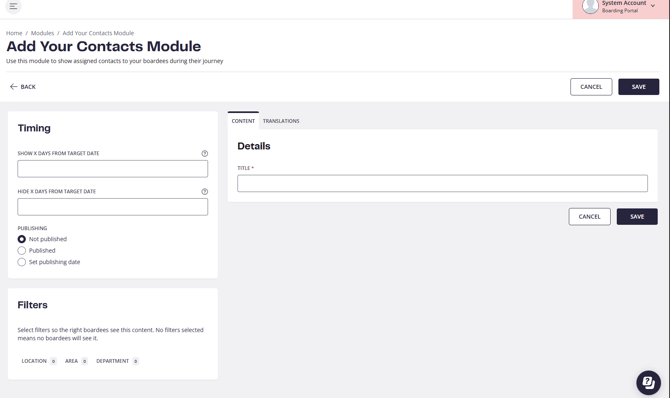This screenshot has width=670, height=398.
Task: Show help for Show X Days field
Action: (205, 153)
